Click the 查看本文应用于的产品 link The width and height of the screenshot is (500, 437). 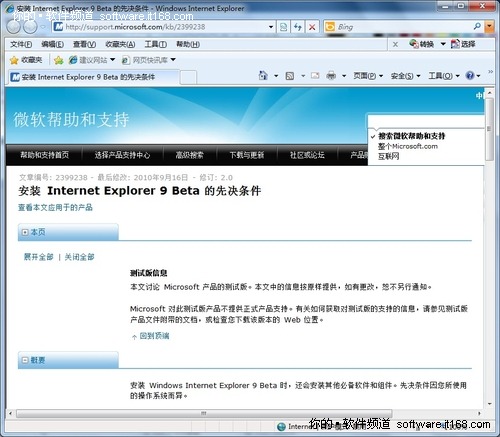55,207
